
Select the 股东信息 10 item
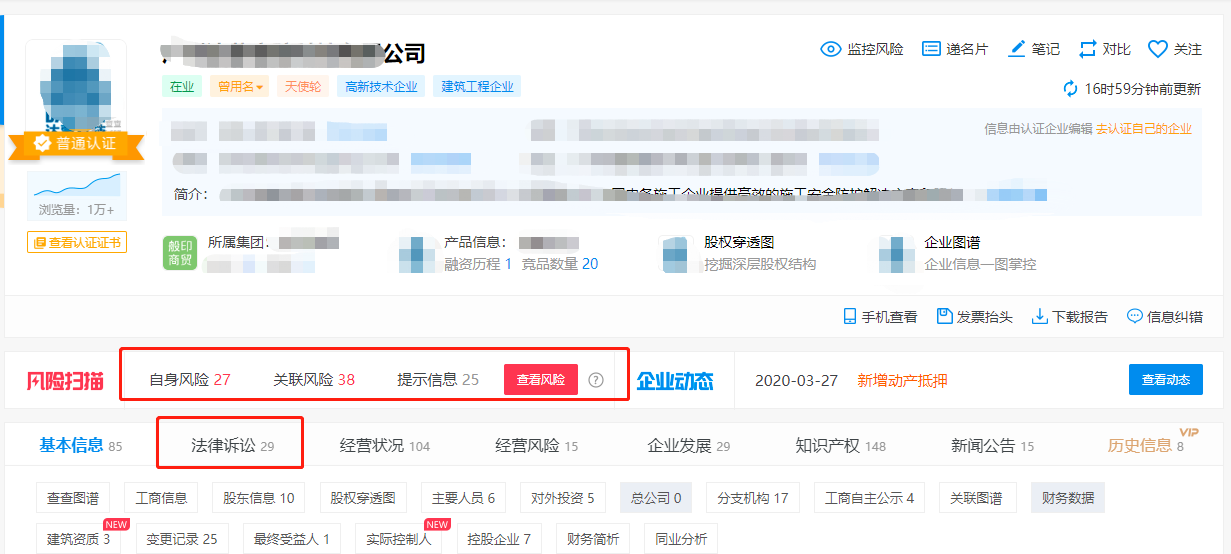pos(258,498)
